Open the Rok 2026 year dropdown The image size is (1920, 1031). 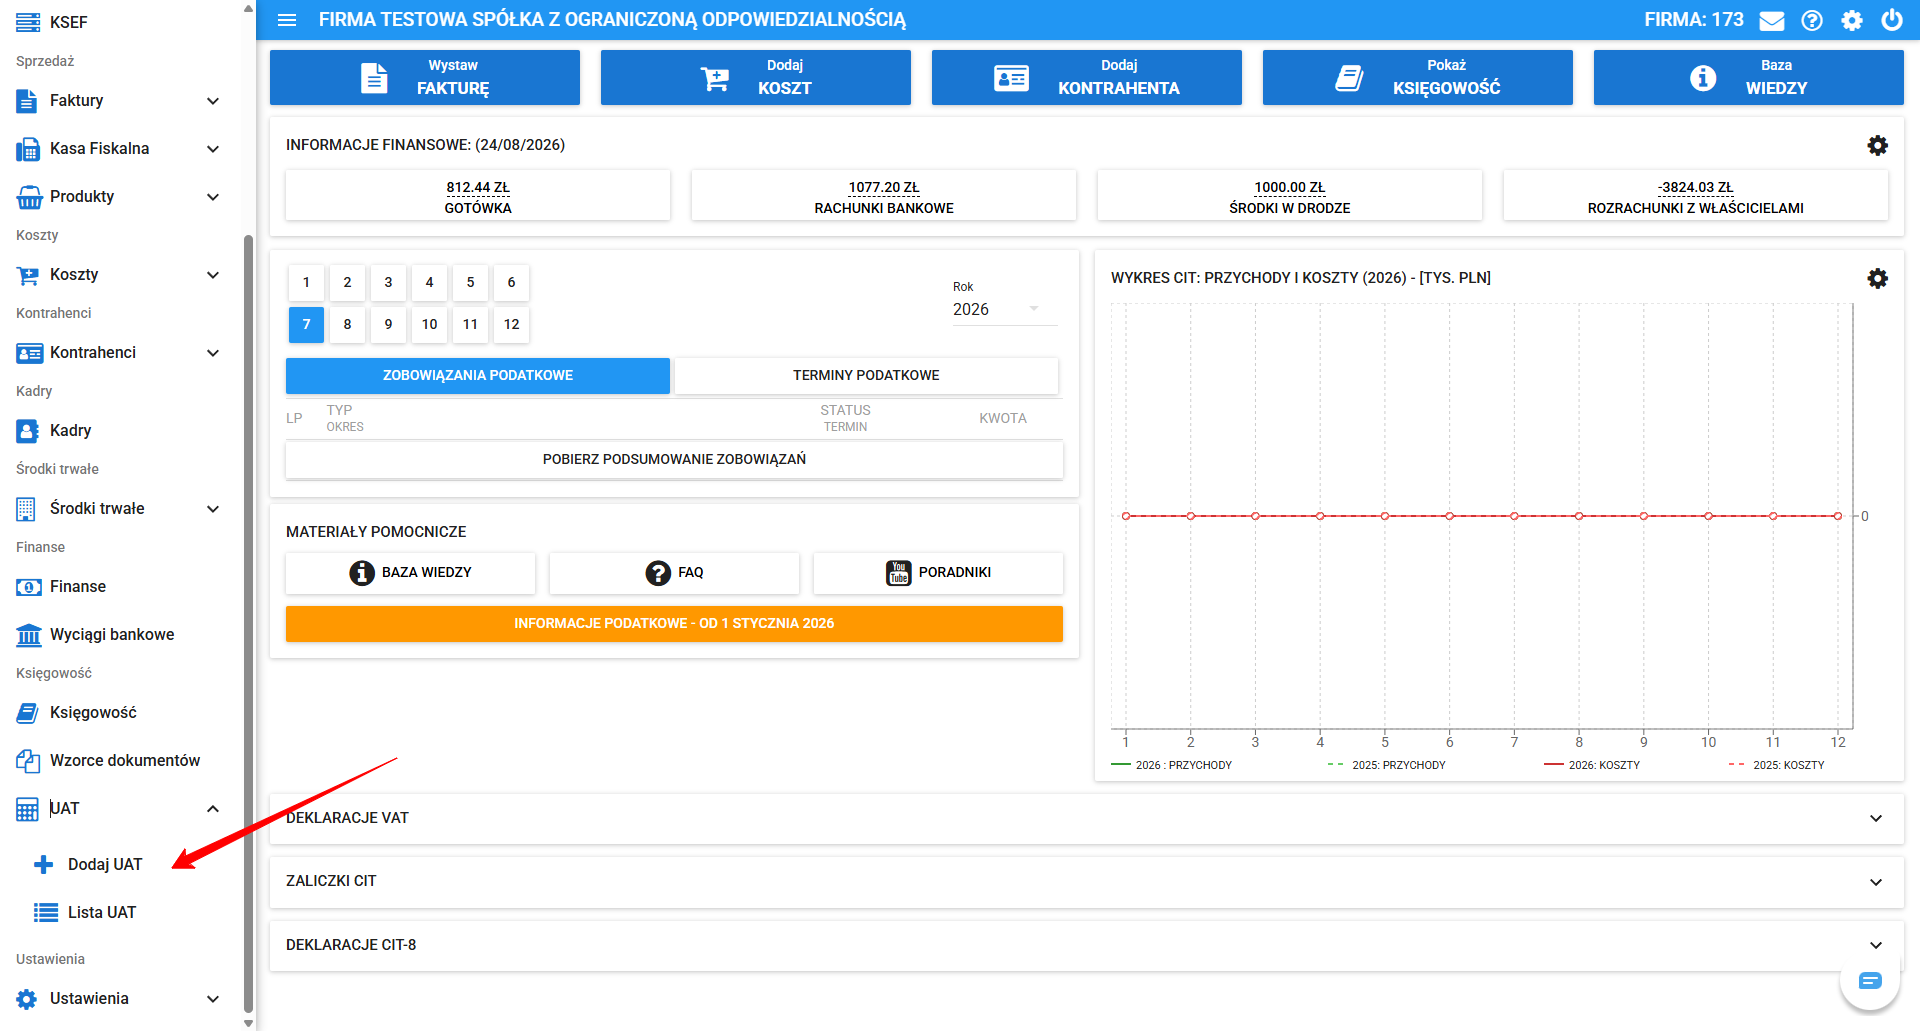pyautogui.click(x=1004, y=309)
